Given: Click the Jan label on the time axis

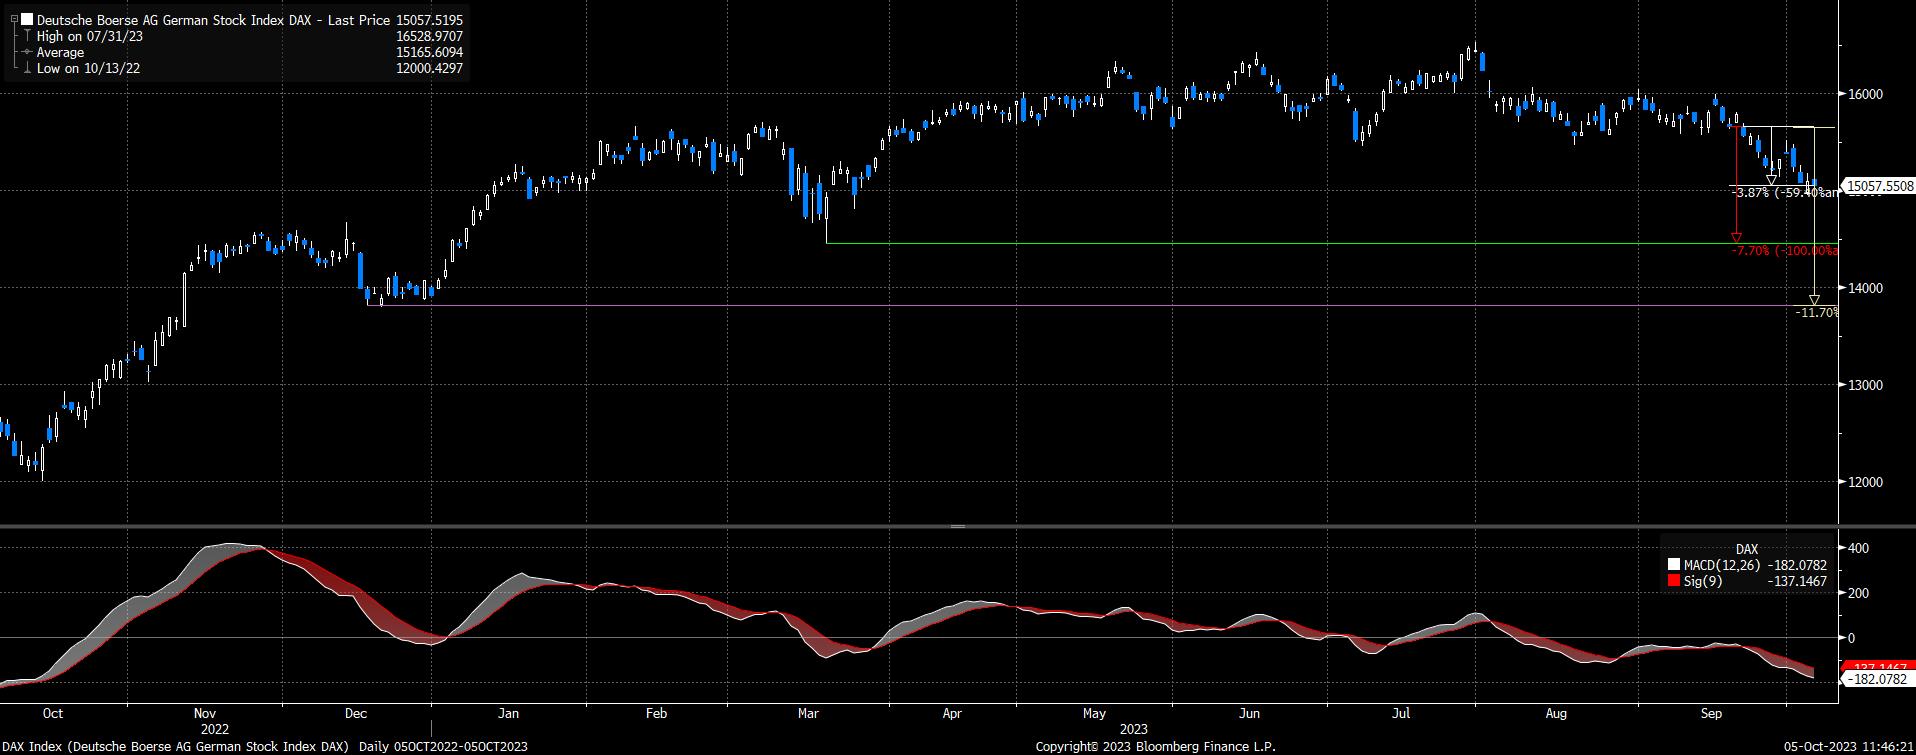Looking at the screenshot, I should pyautogui.click(x=508, y=714).
